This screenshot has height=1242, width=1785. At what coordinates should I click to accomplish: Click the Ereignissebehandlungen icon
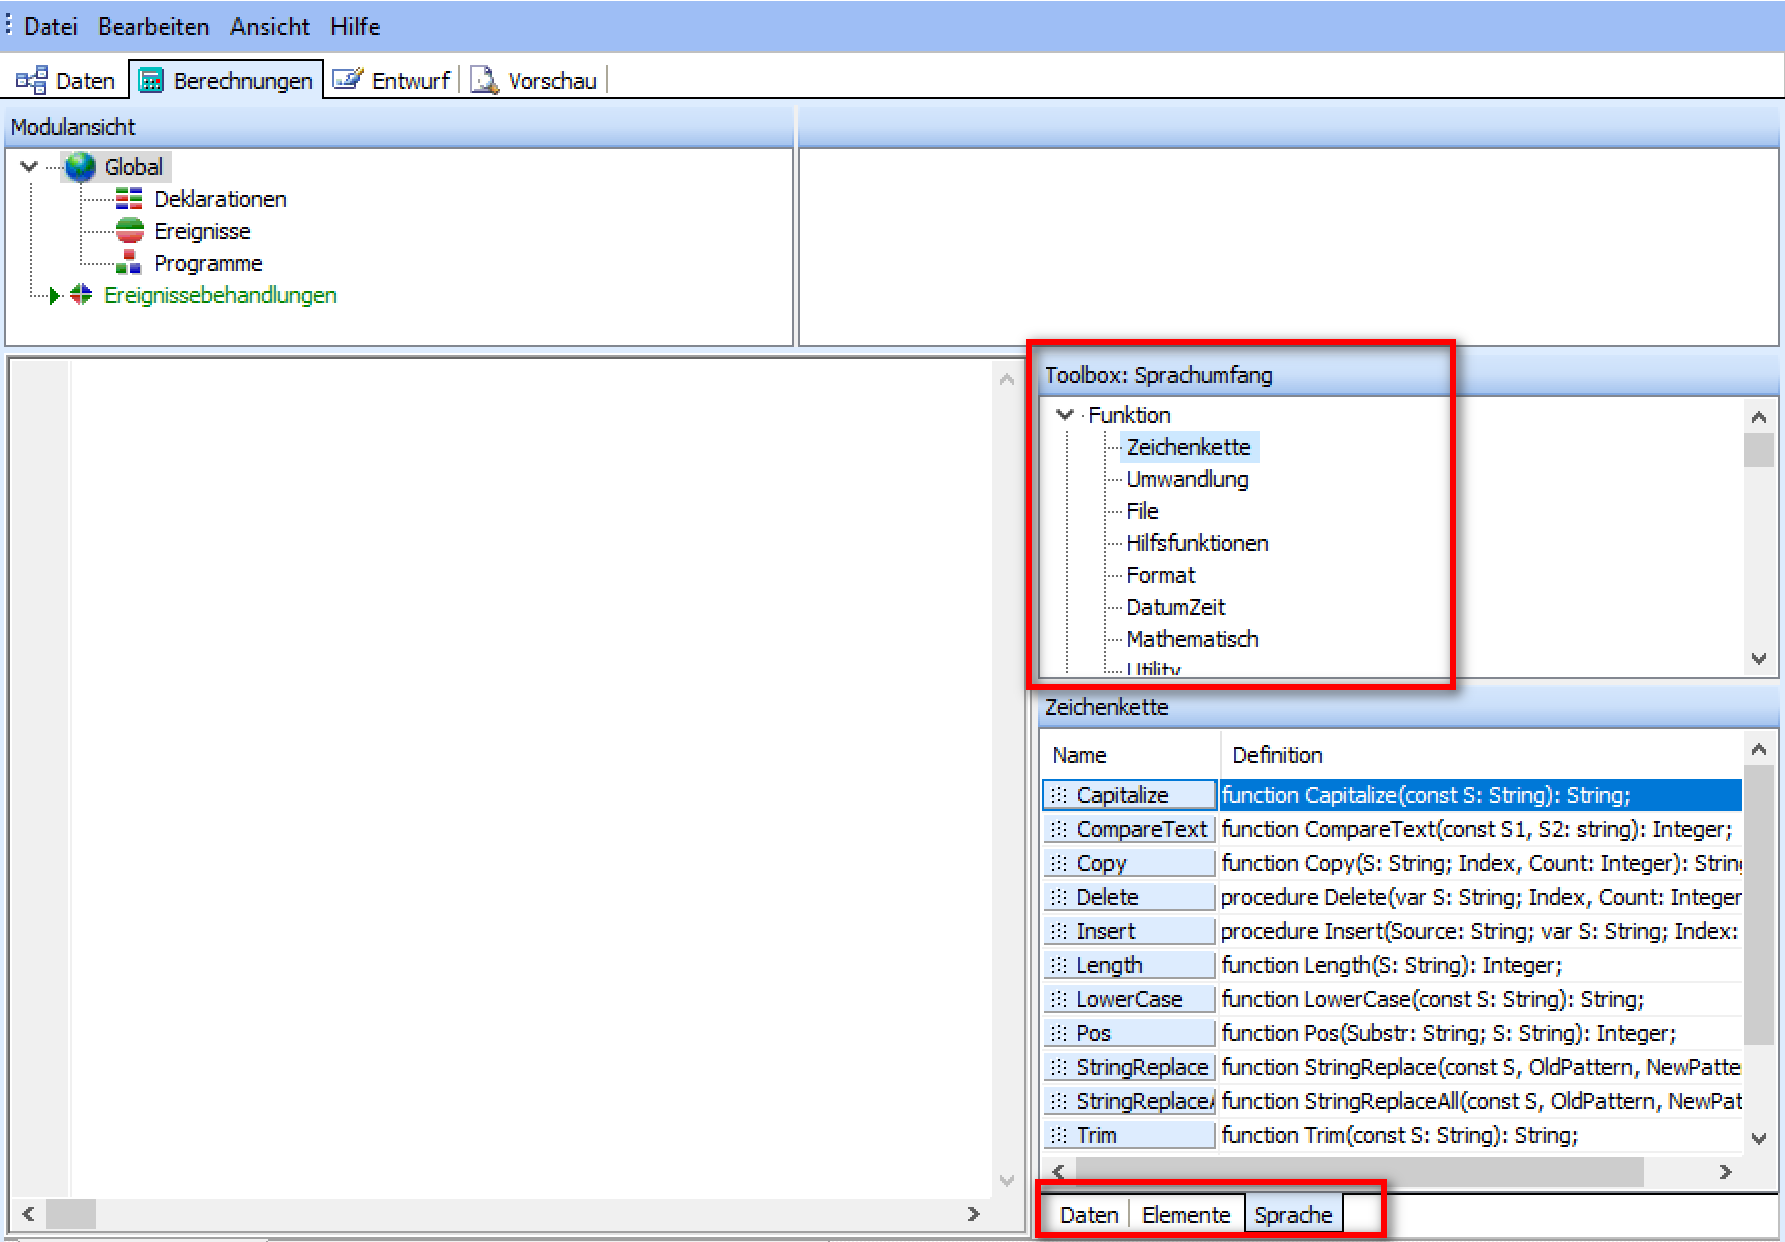pos(81,295)
